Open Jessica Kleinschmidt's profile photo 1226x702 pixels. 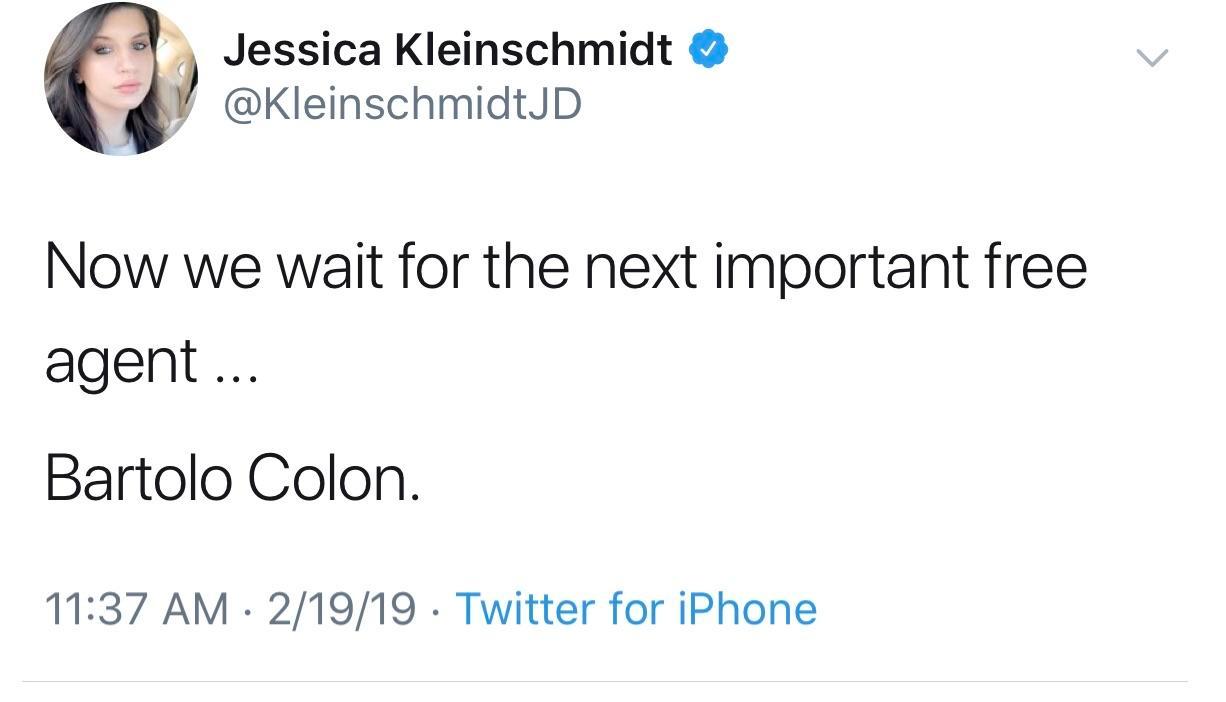pyautogui.click(x=120, y=80)
